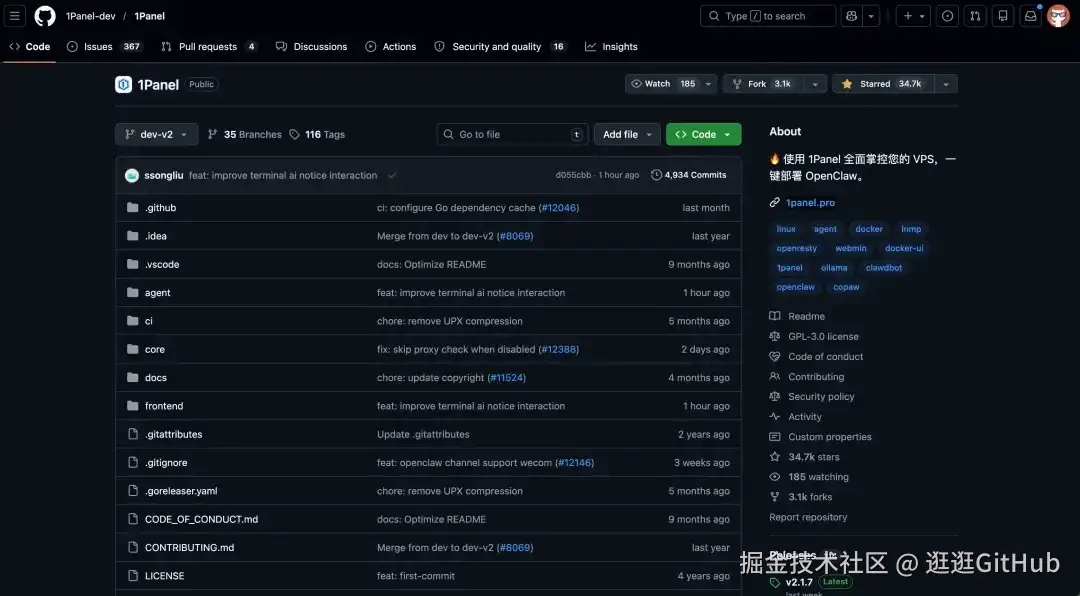Click the ollama topic tag
This screenshot has height=596, width=1080.
tap(834, 267)
